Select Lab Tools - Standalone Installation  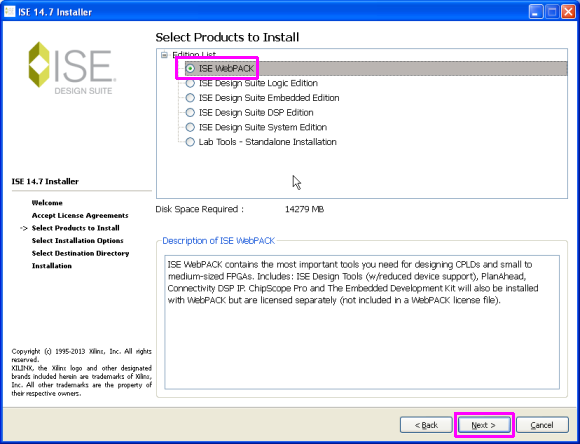pyautogui.click(x=190, y=142)
